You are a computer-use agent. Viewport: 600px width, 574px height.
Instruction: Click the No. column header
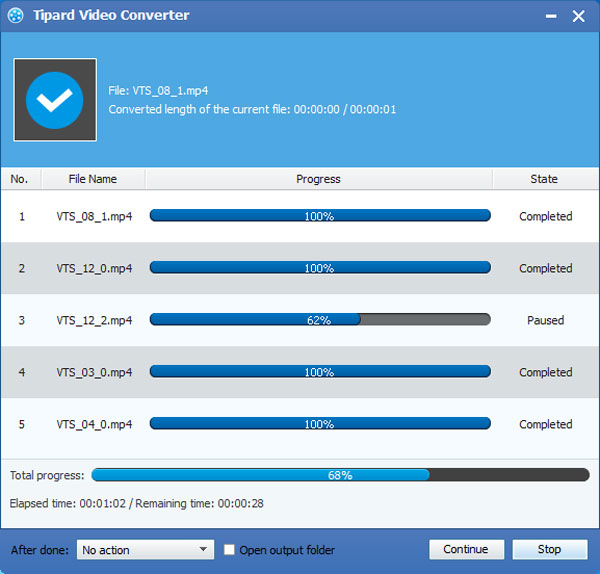pos(21,179)
